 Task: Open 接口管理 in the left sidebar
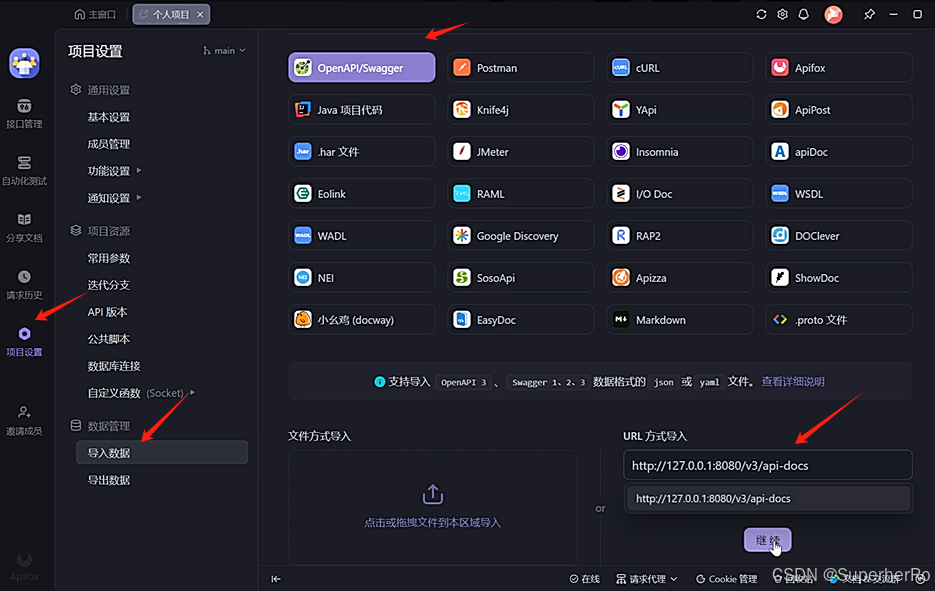(x=24, y=112)
